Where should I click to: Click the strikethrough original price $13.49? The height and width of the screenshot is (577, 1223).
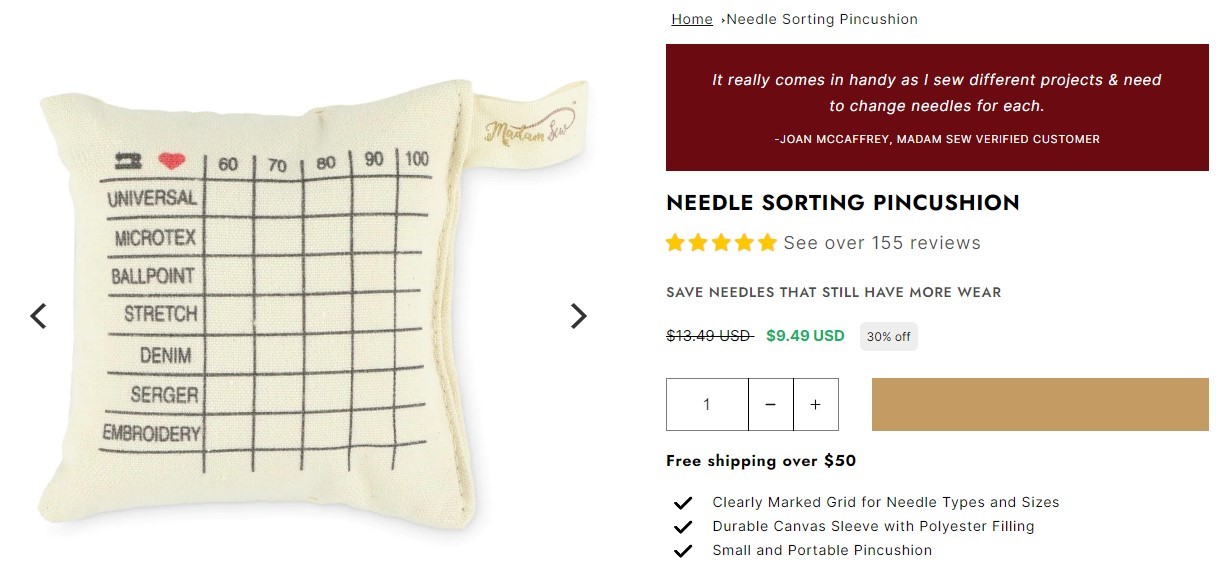[x=709, y=336]
